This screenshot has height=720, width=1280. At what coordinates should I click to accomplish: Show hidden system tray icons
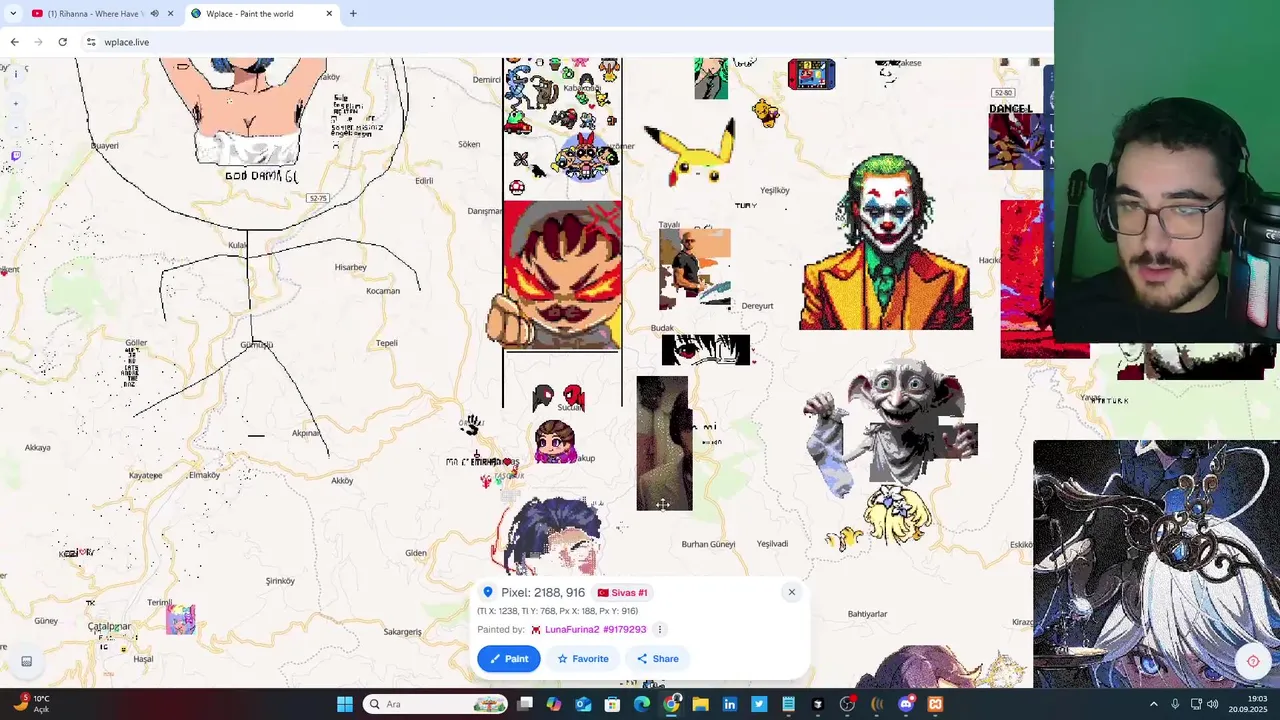(x=1153, y=704)
